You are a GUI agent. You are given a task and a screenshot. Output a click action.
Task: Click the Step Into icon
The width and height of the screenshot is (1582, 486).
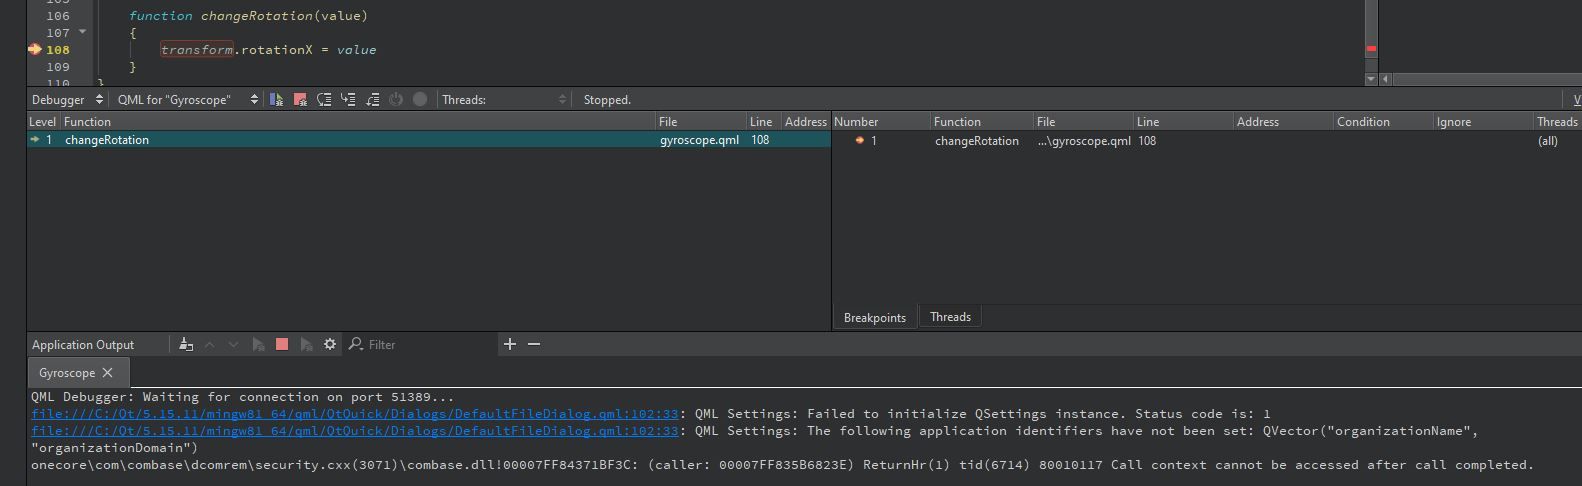[x=348, y=99]
